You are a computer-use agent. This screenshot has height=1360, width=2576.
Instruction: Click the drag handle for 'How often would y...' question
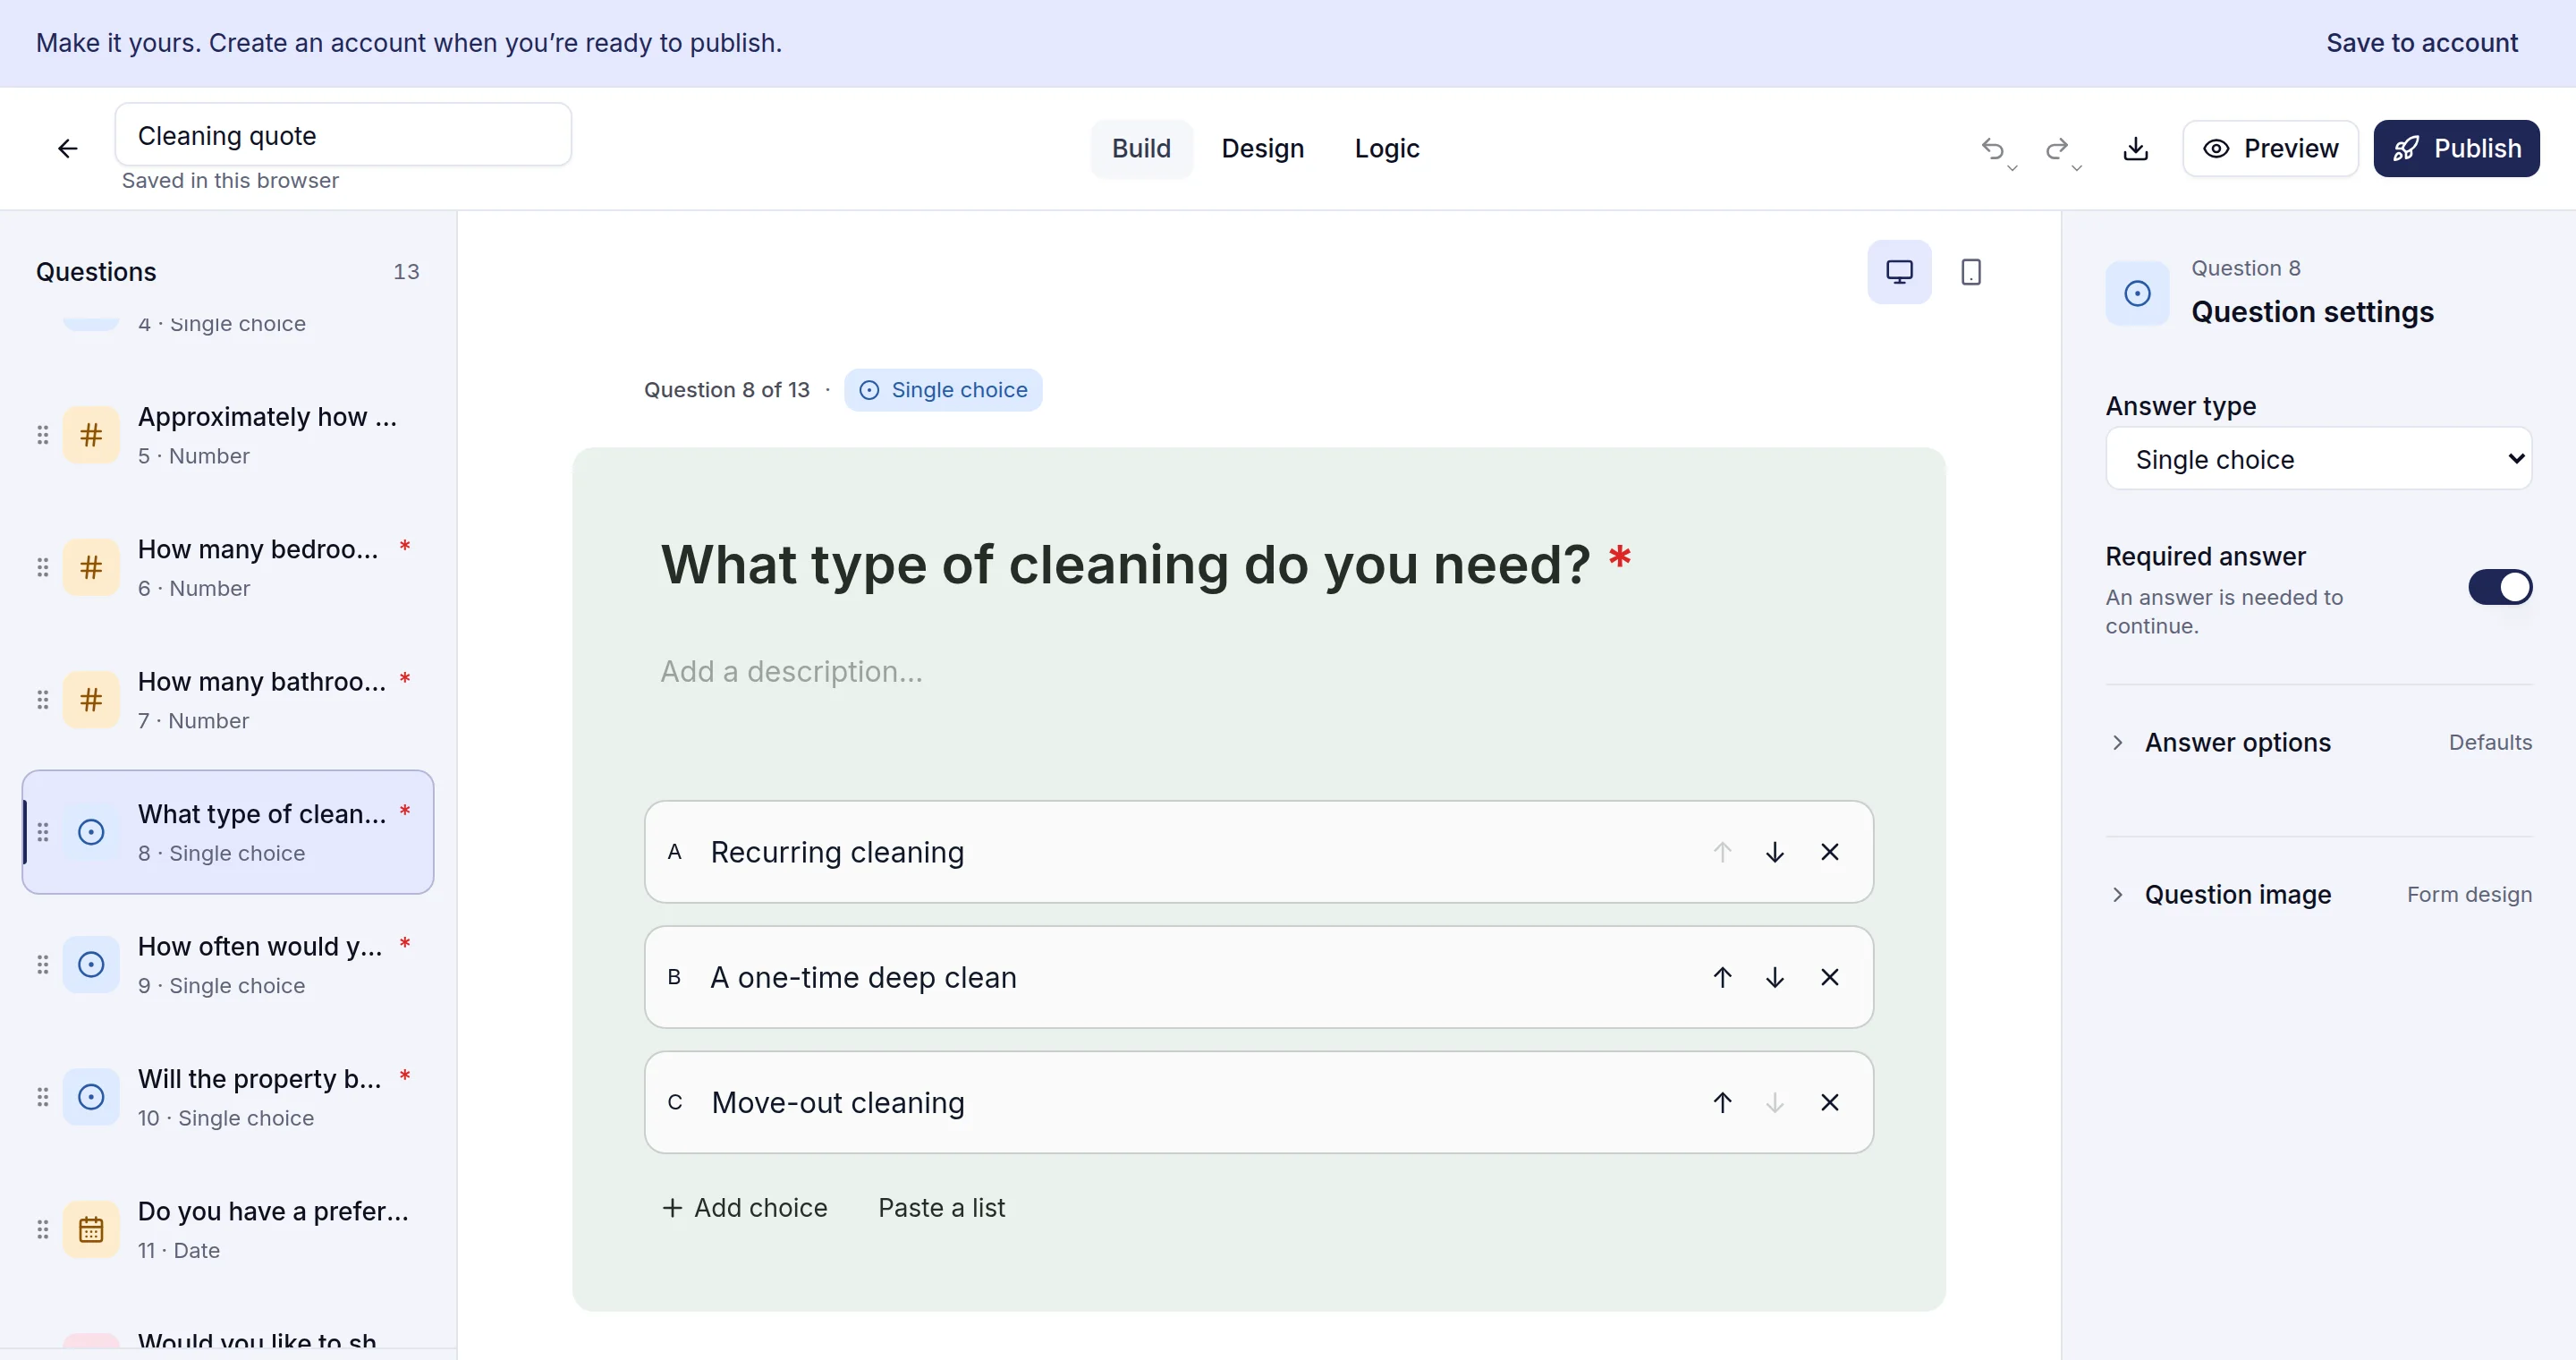coord(42,965)
